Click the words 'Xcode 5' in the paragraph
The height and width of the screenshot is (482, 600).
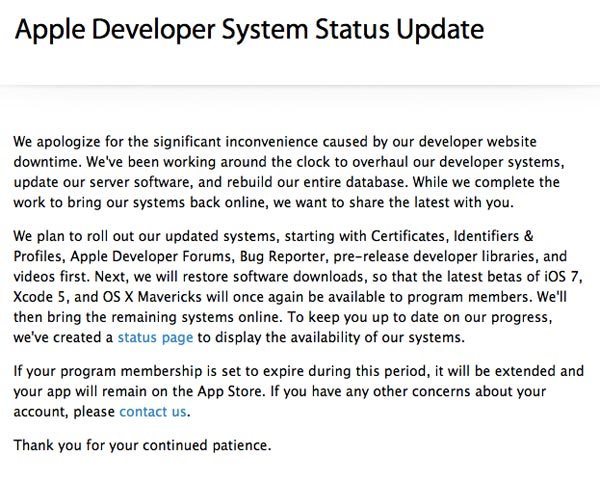(41, 297)
